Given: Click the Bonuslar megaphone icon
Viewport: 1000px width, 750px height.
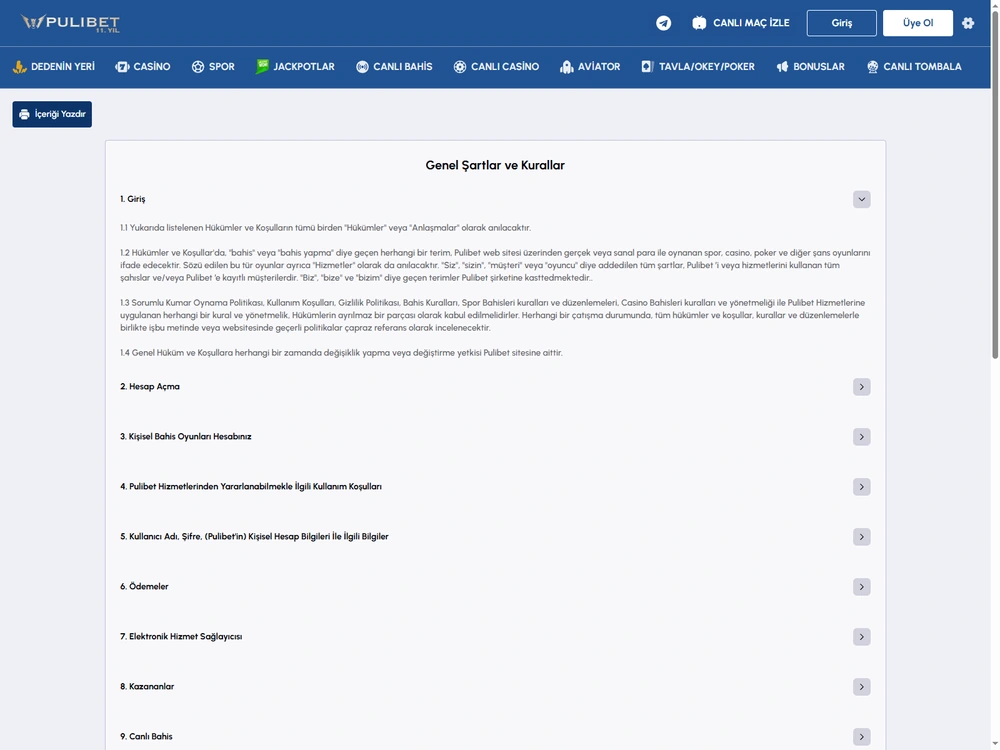Looking at the screenshot, I should 782,66.
